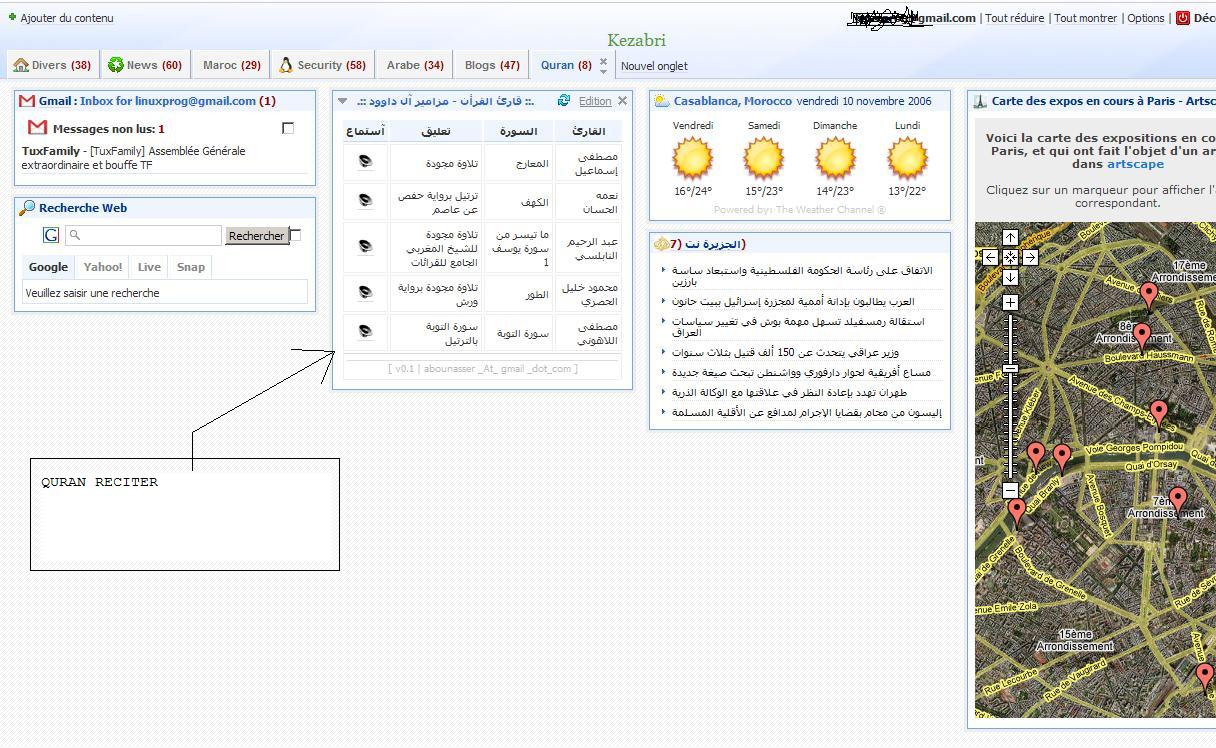The image size is (1216, 748).
Task: Close the Quran tab
Action: [603, 61]
